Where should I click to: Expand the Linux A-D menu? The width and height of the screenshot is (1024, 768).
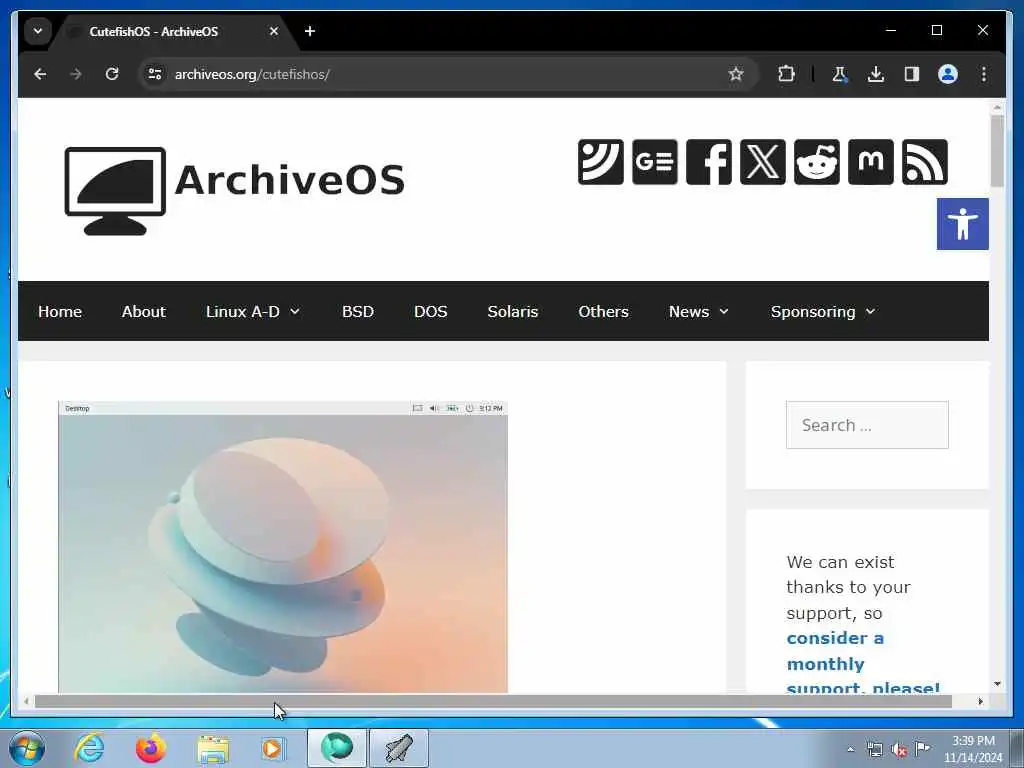pyautogui.click(x=253, y=312)
